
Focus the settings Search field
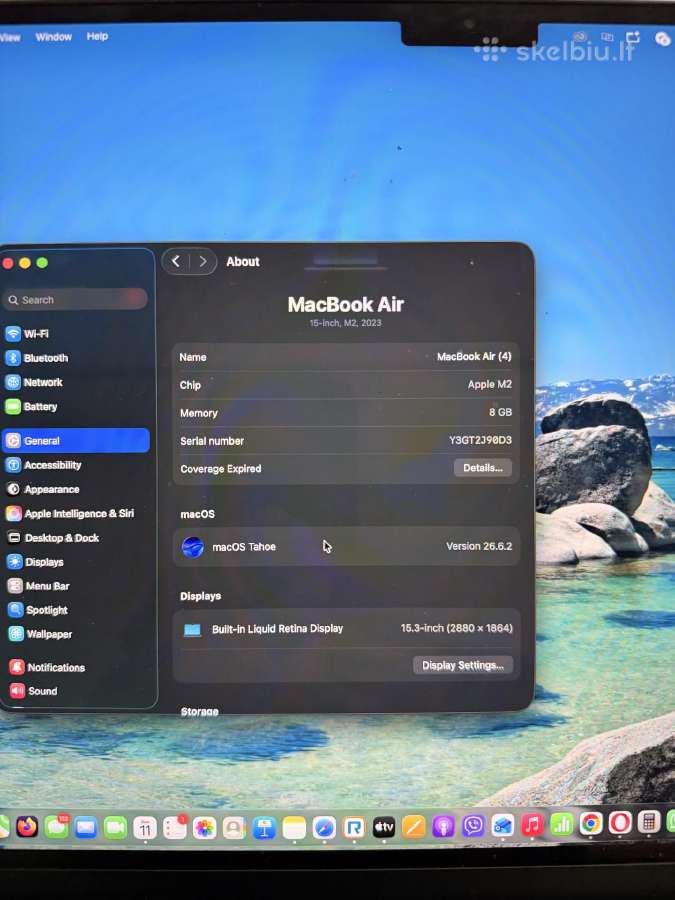pyautogui.click(x=76, y=300)
